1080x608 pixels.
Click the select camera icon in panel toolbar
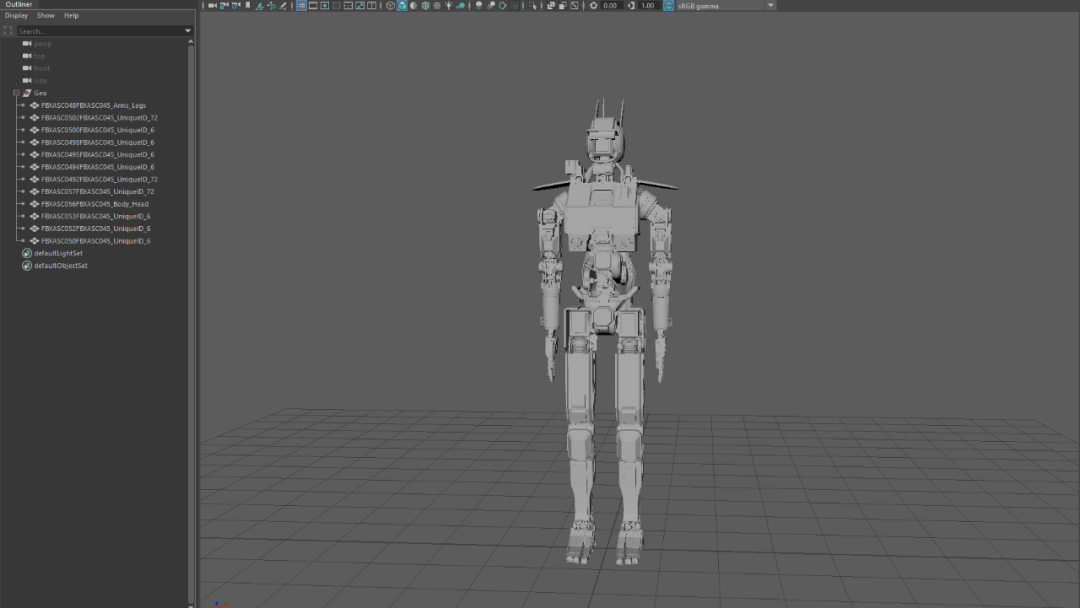[x=212, y=6]
